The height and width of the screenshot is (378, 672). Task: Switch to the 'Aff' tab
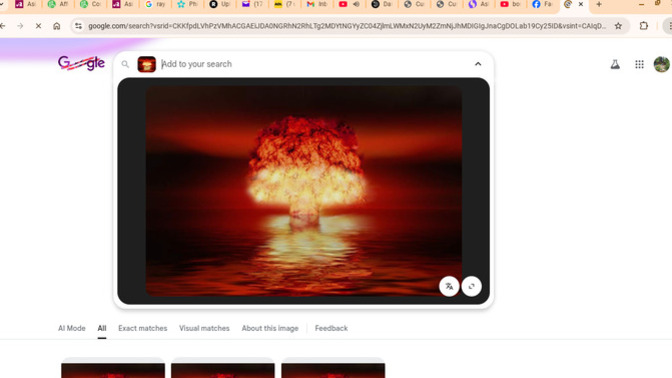click(x=58, y=4)
